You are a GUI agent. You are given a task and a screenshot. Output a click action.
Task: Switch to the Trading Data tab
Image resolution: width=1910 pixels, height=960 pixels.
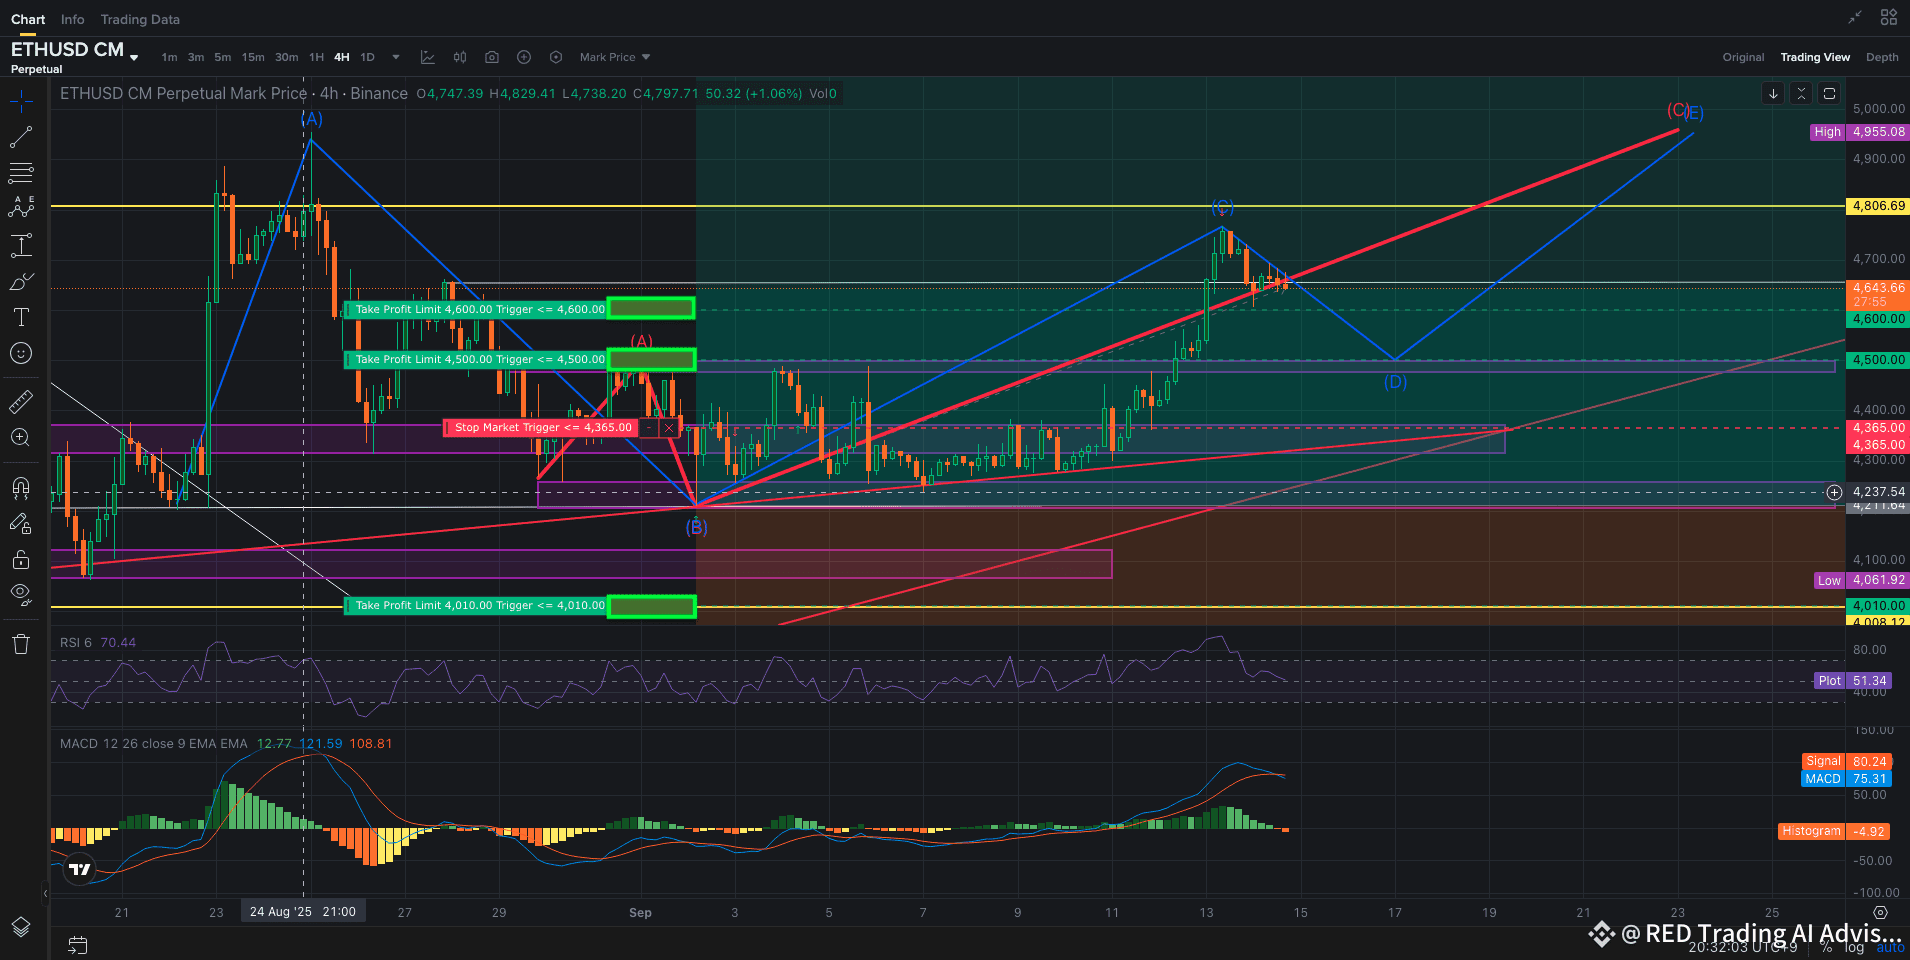tap(140, 19)
